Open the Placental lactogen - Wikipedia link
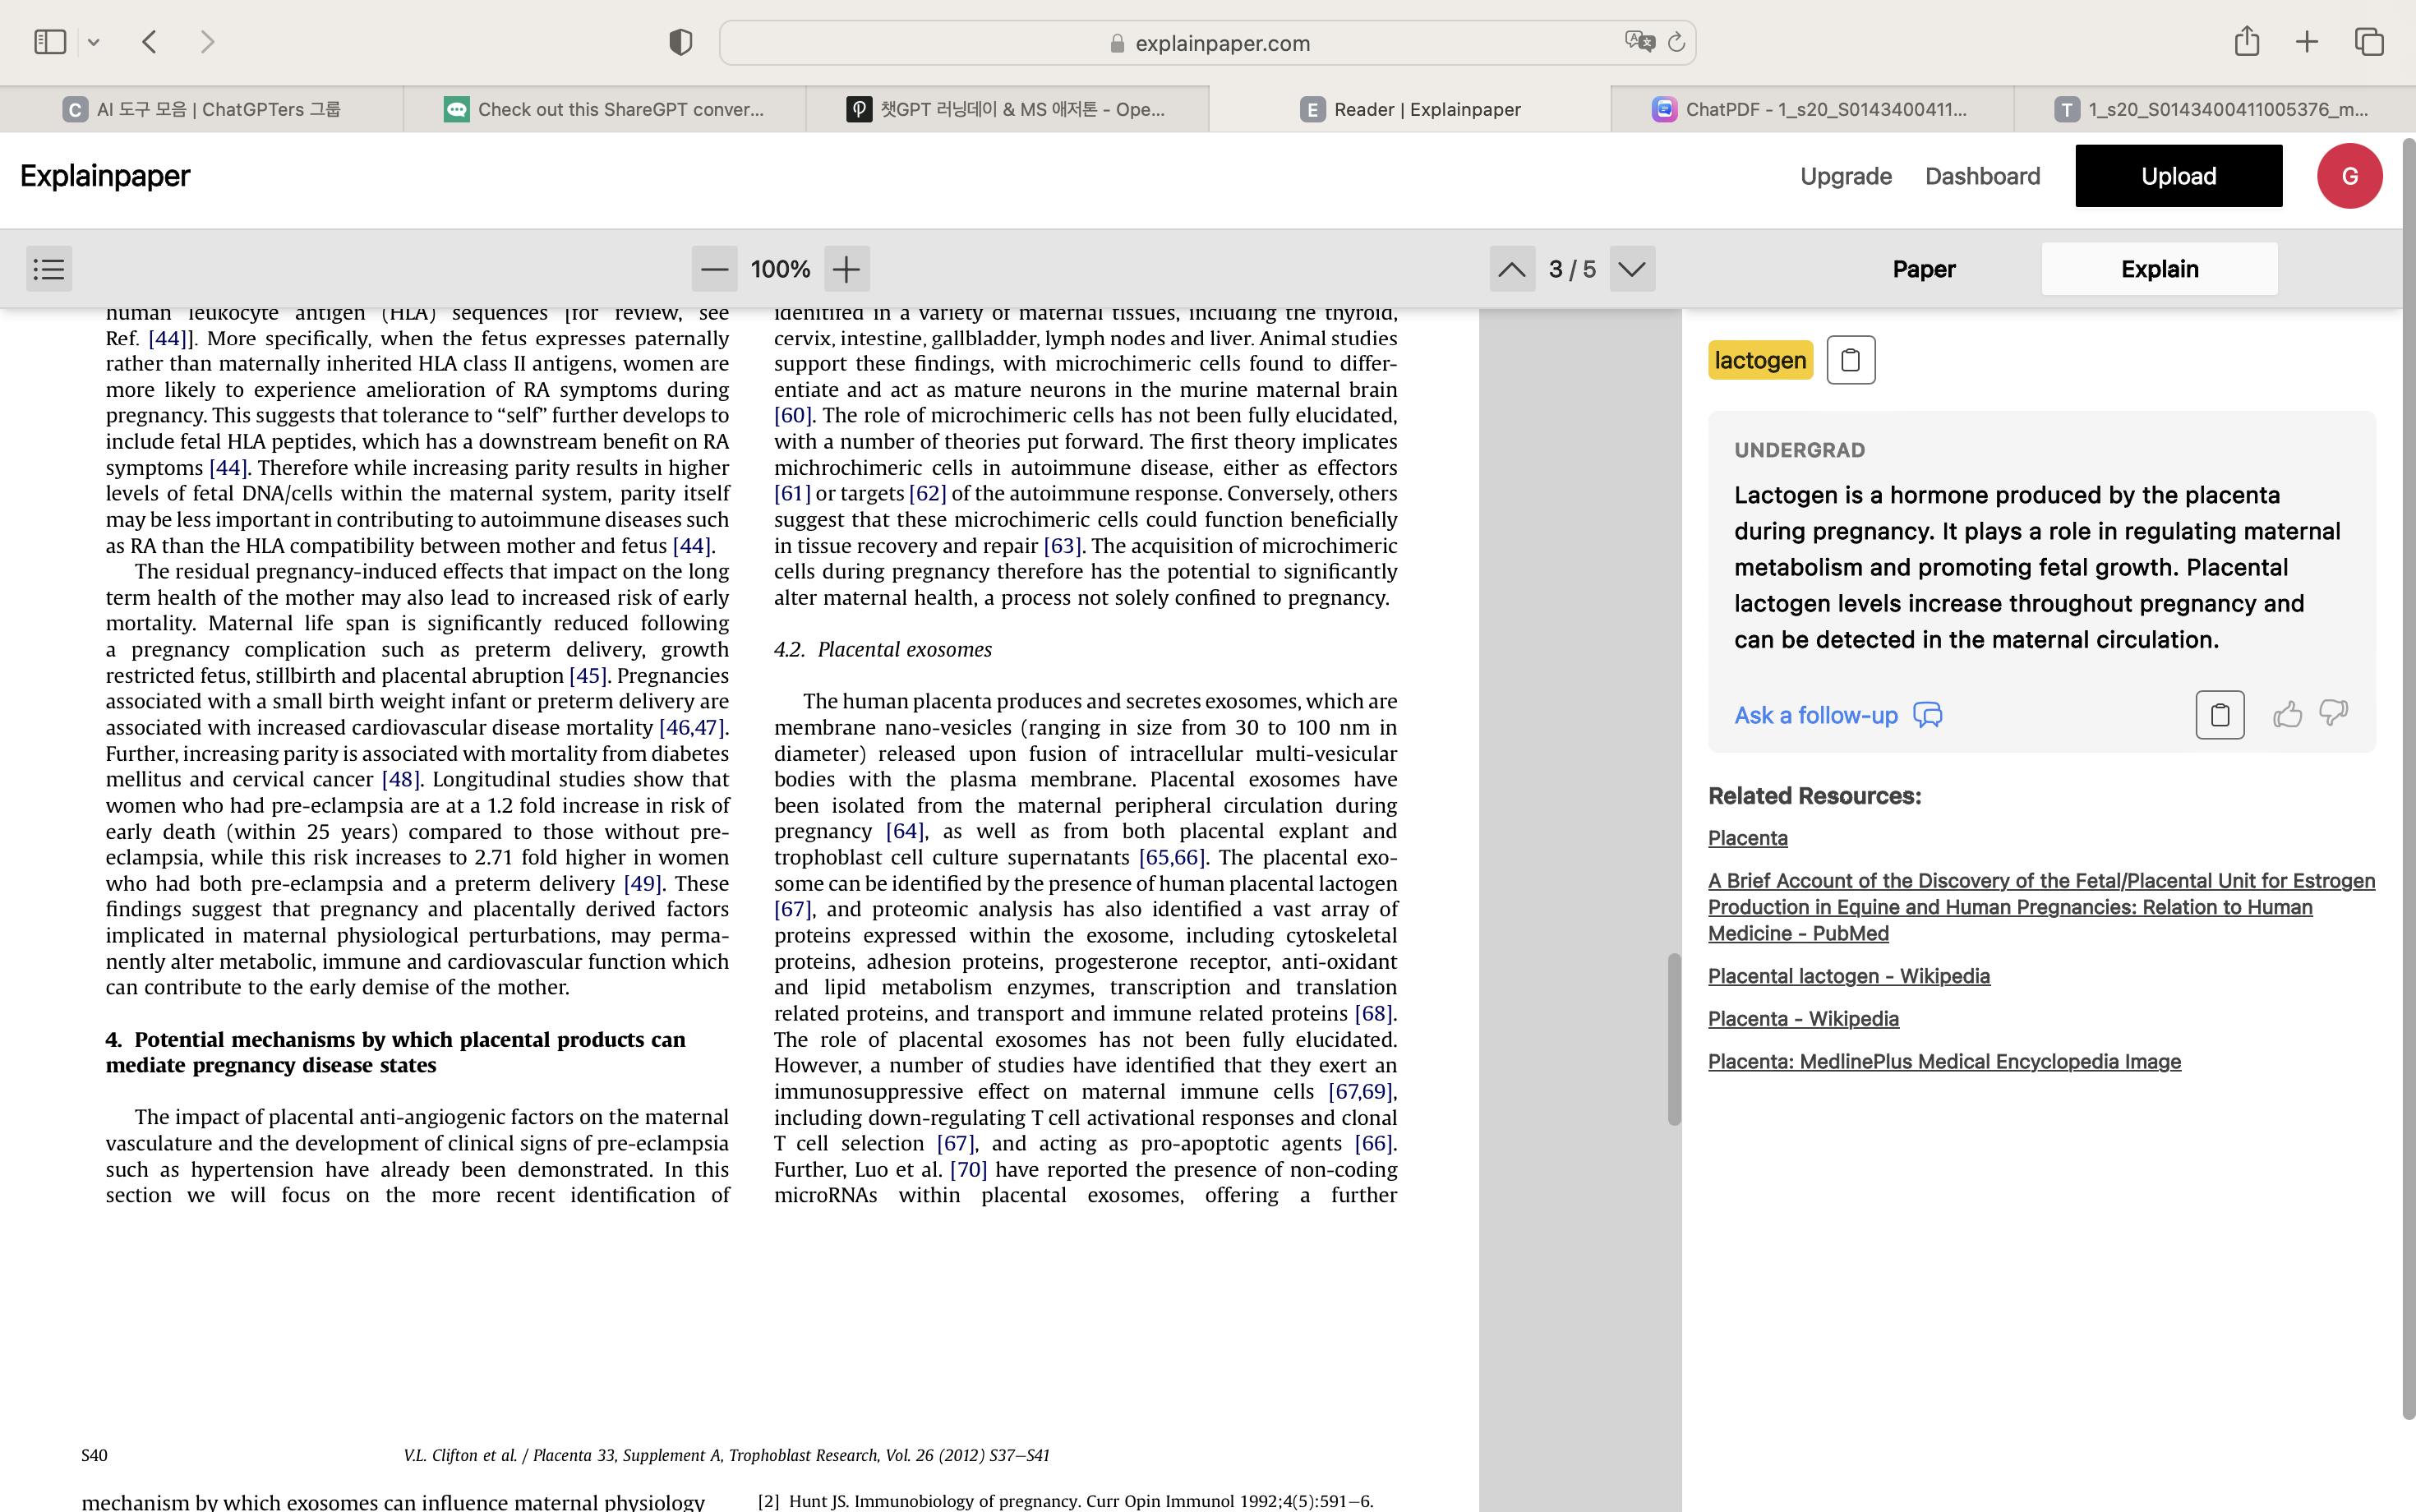Image resolution: width=2416 pixels, height=1512 pixels. pos(1848,976)
